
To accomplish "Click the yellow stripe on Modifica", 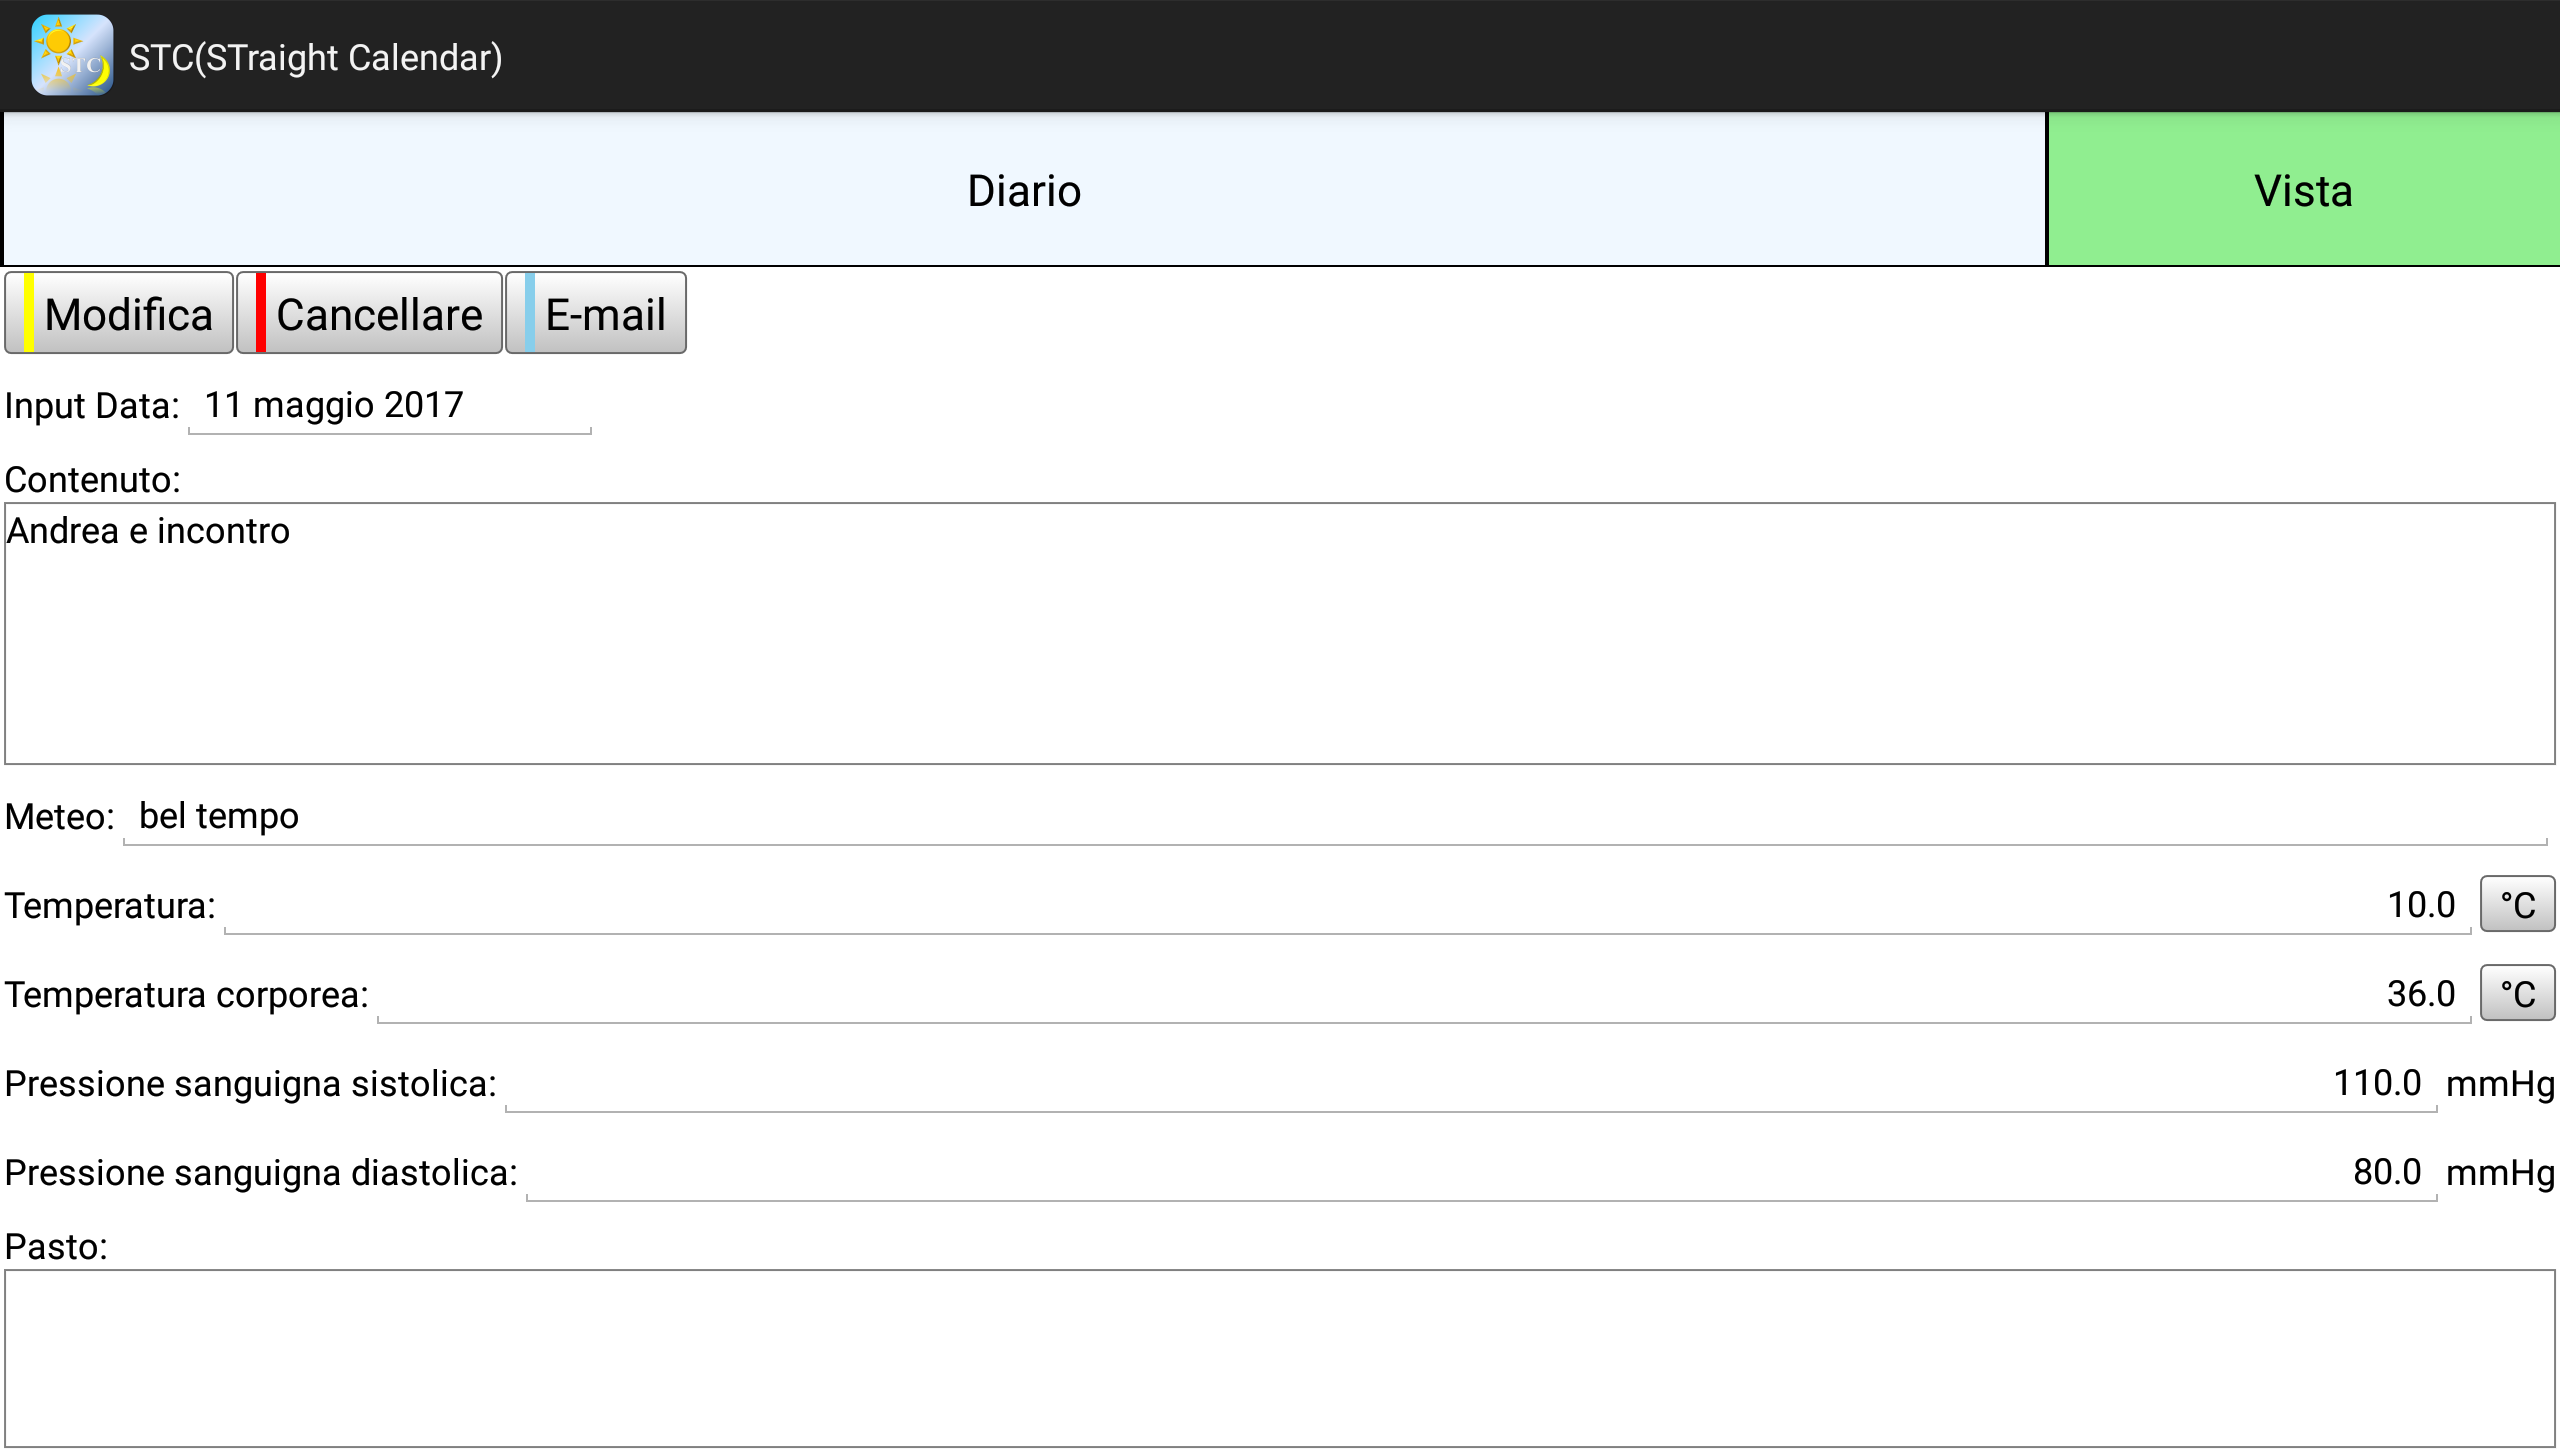I will [x=29, y=313].
